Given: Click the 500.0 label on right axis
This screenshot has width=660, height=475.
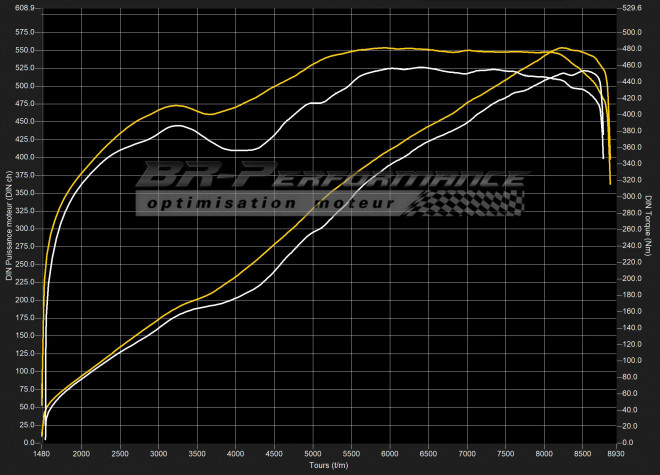Looking at the screenshot, I should (628, 32).
